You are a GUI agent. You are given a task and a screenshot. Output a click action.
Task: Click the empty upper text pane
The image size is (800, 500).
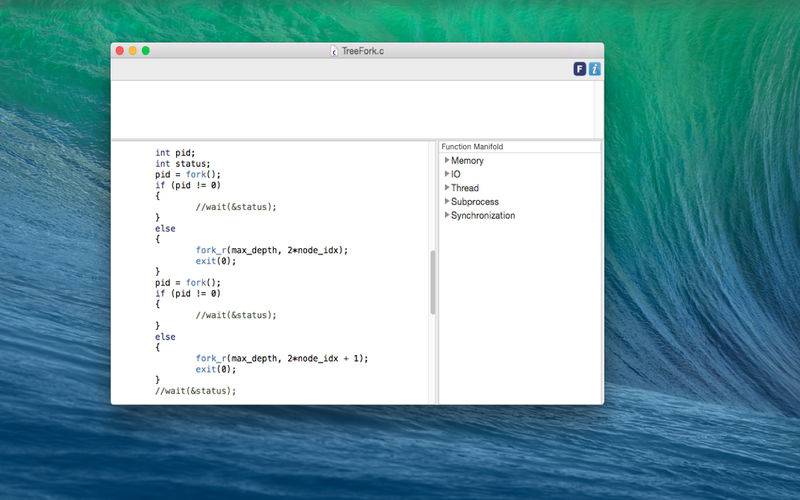(352, 109)
